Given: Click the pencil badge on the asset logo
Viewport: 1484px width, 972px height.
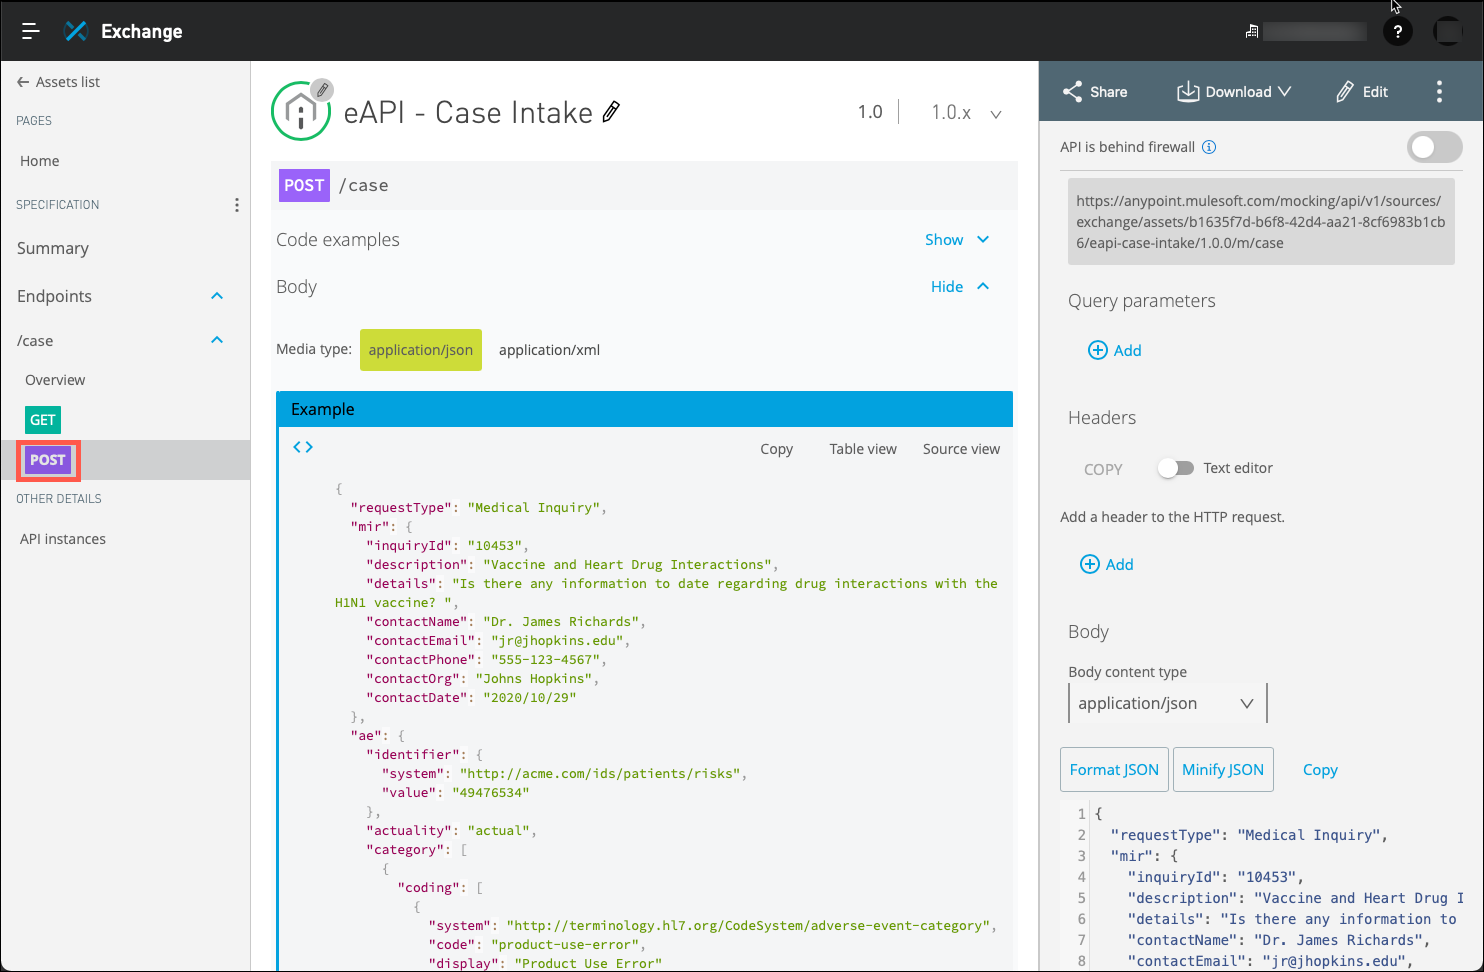Looking at the screenshot, I should click(322, 90).
